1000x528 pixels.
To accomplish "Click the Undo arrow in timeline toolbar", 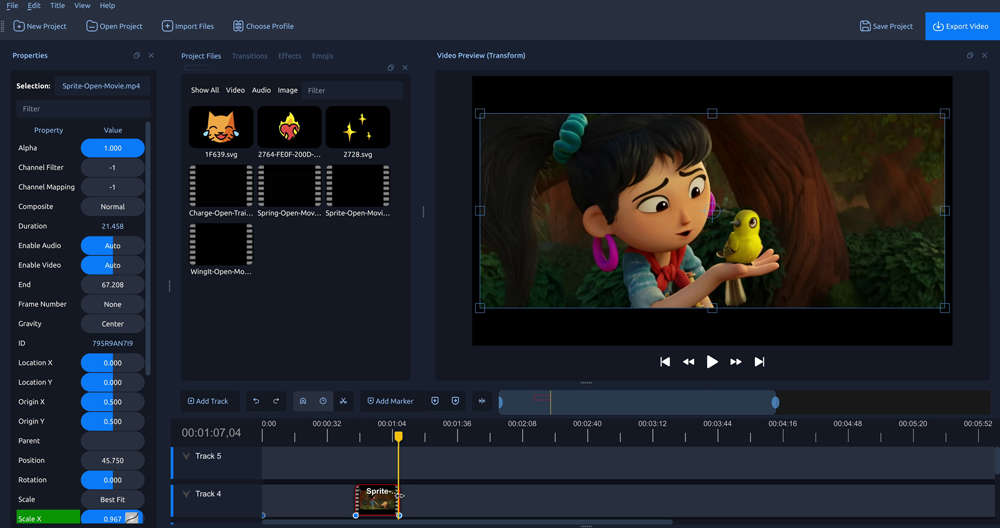I will (256, 401).
